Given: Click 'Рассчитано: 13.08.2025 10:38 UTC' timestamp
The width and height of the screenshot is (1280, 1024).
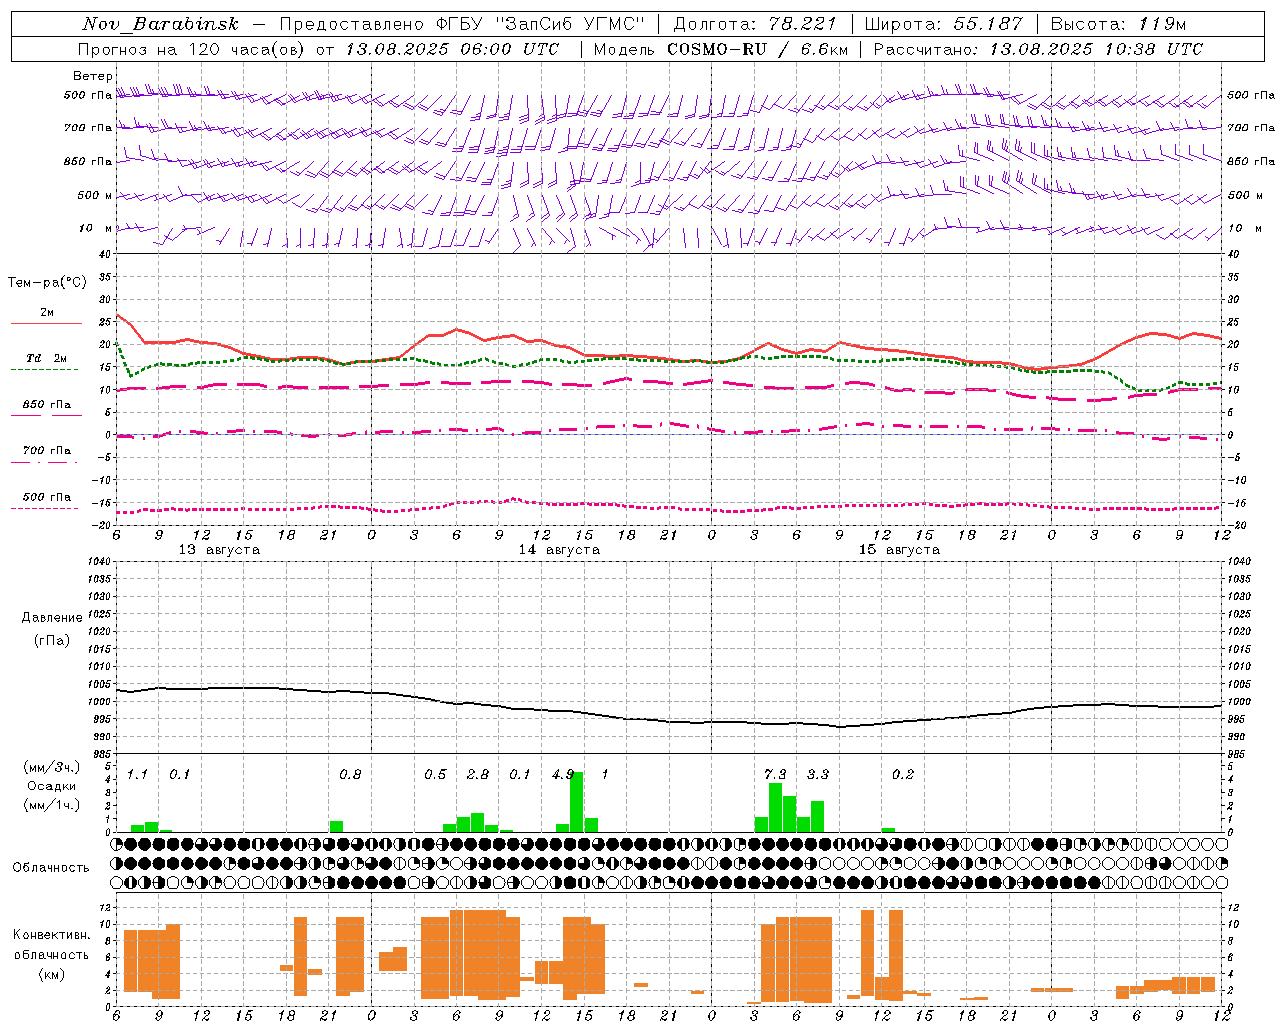Looking at the screenshot, I should (1038, 49).
